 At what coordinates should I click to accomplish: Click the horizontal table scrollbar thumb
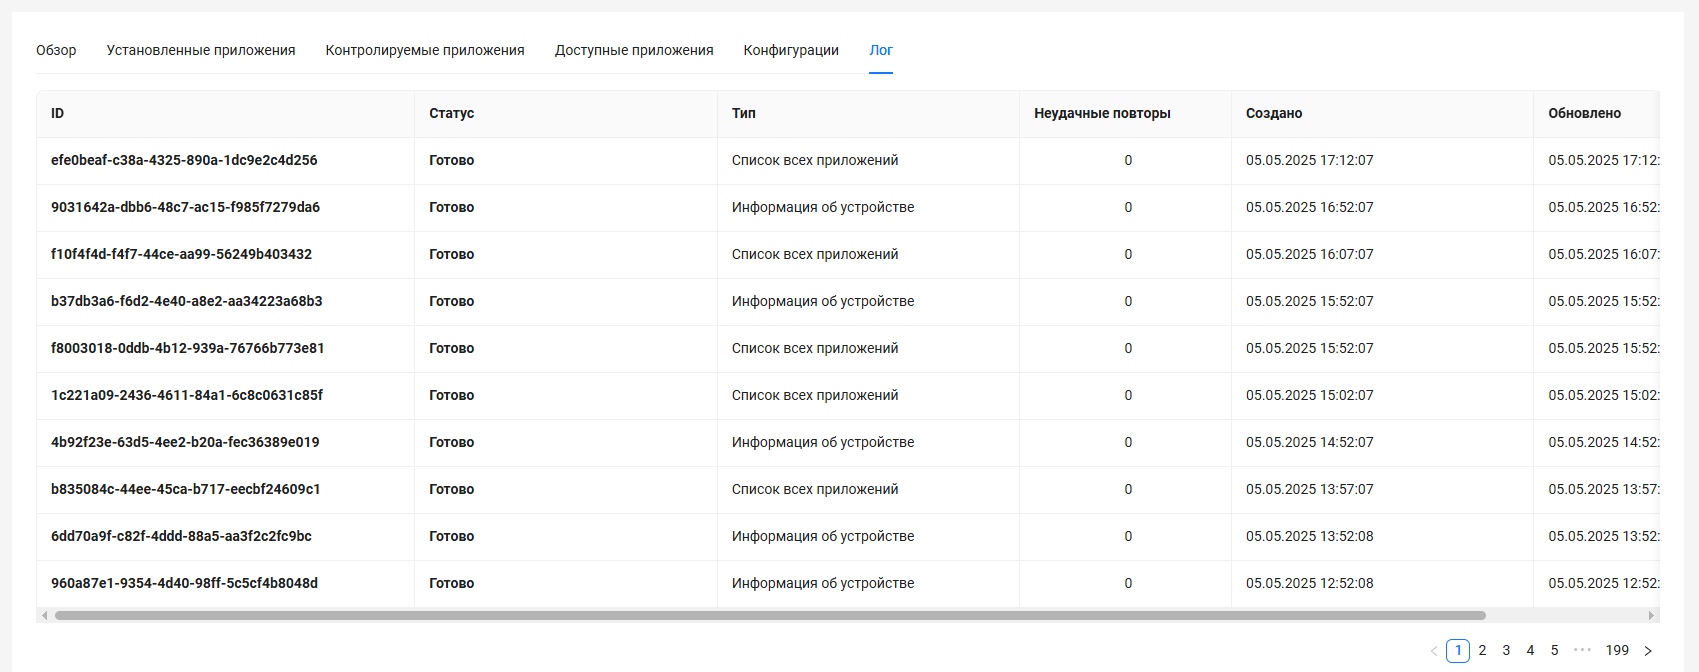point(770,616)
